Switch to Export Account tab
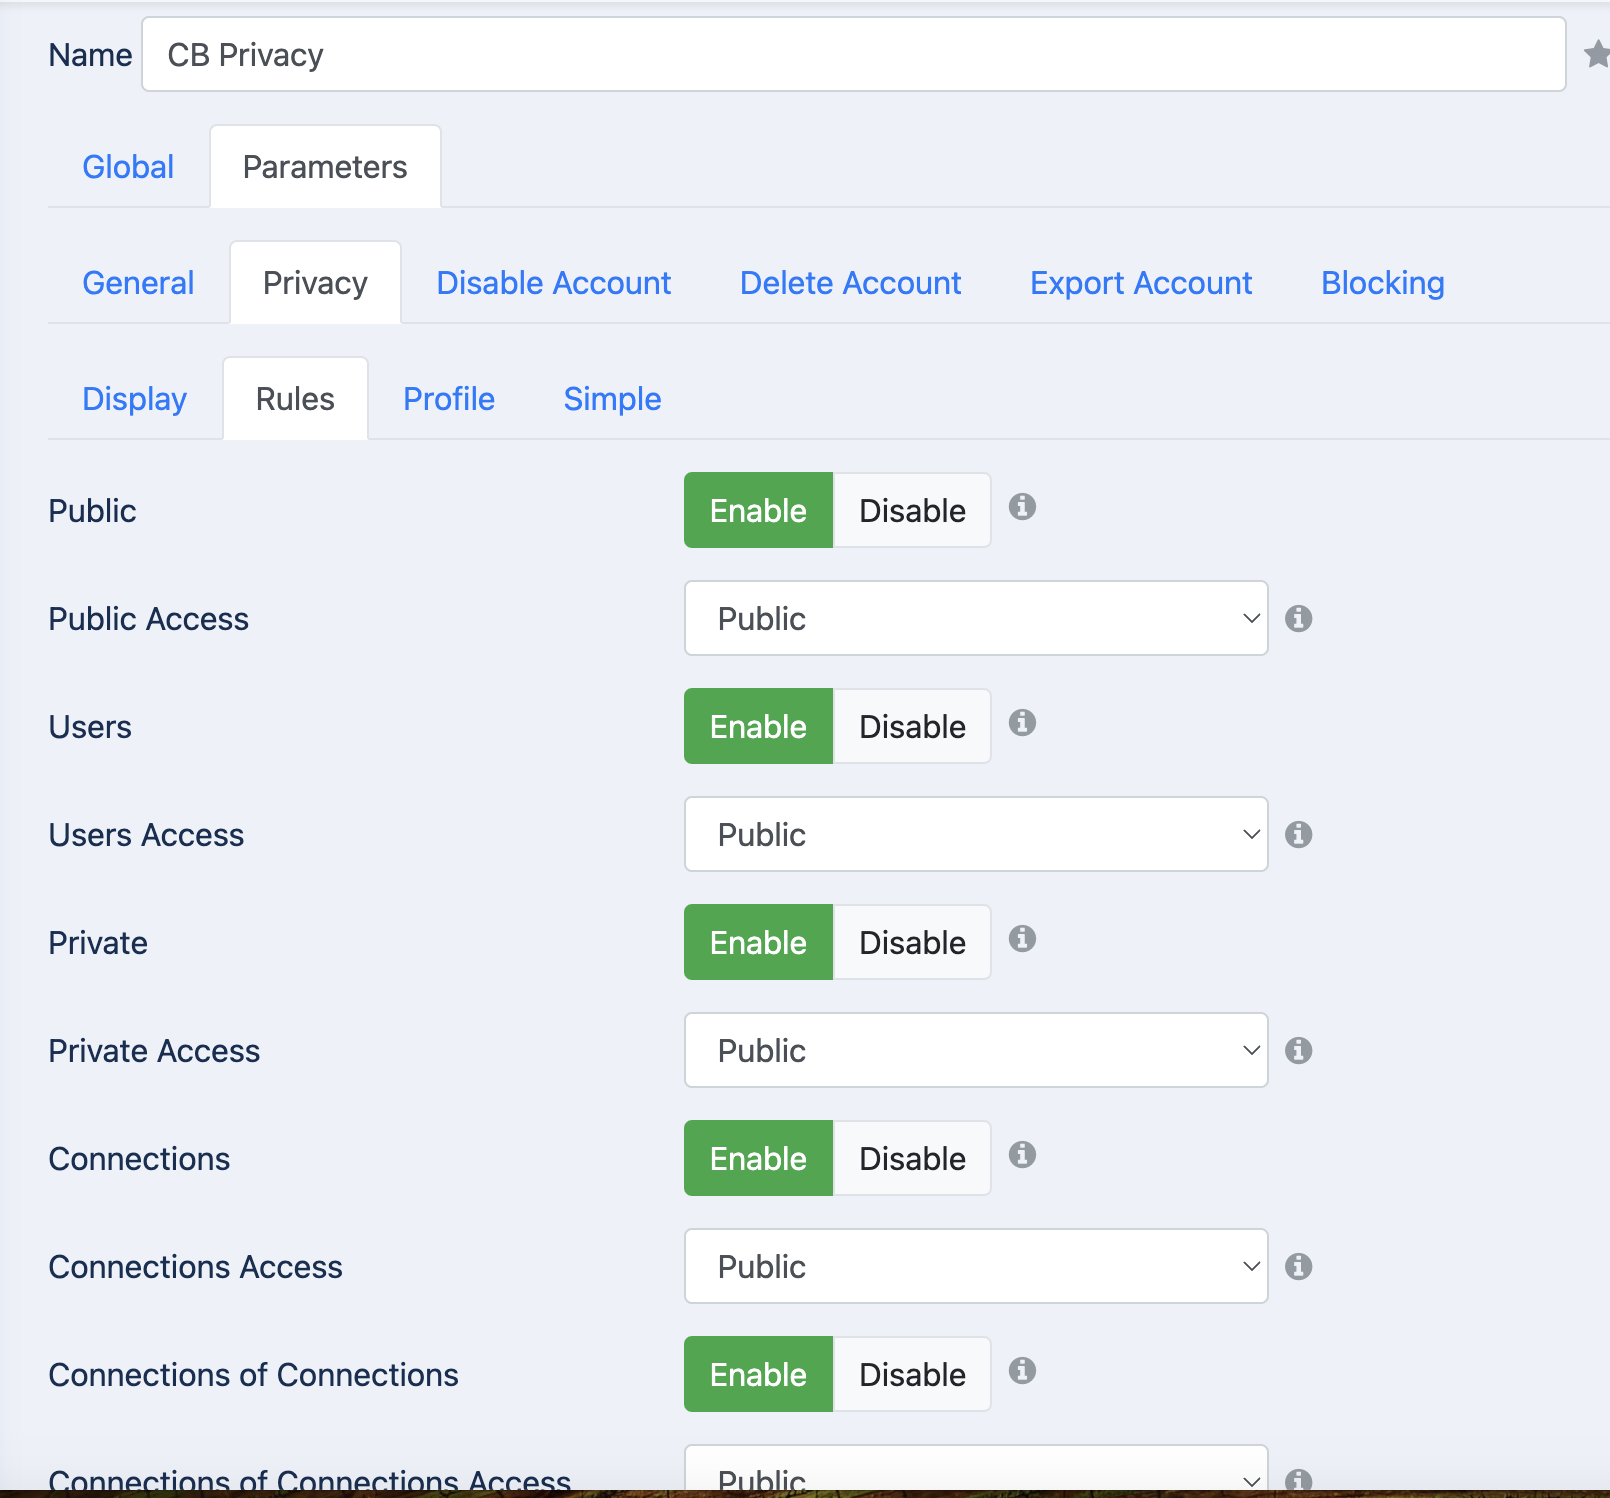 [x=1141, y=283]
